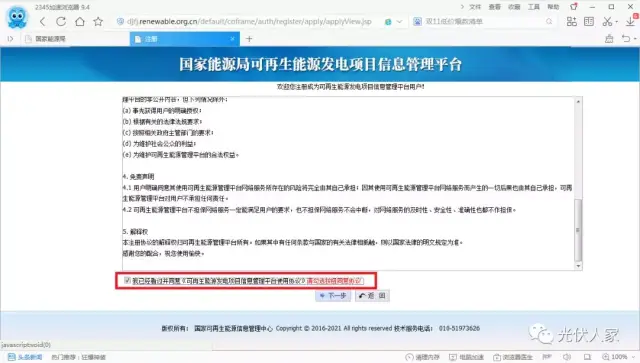Click the agreement scrollbar down arrow
Screen dimensions: 640x363
[578, 266]
